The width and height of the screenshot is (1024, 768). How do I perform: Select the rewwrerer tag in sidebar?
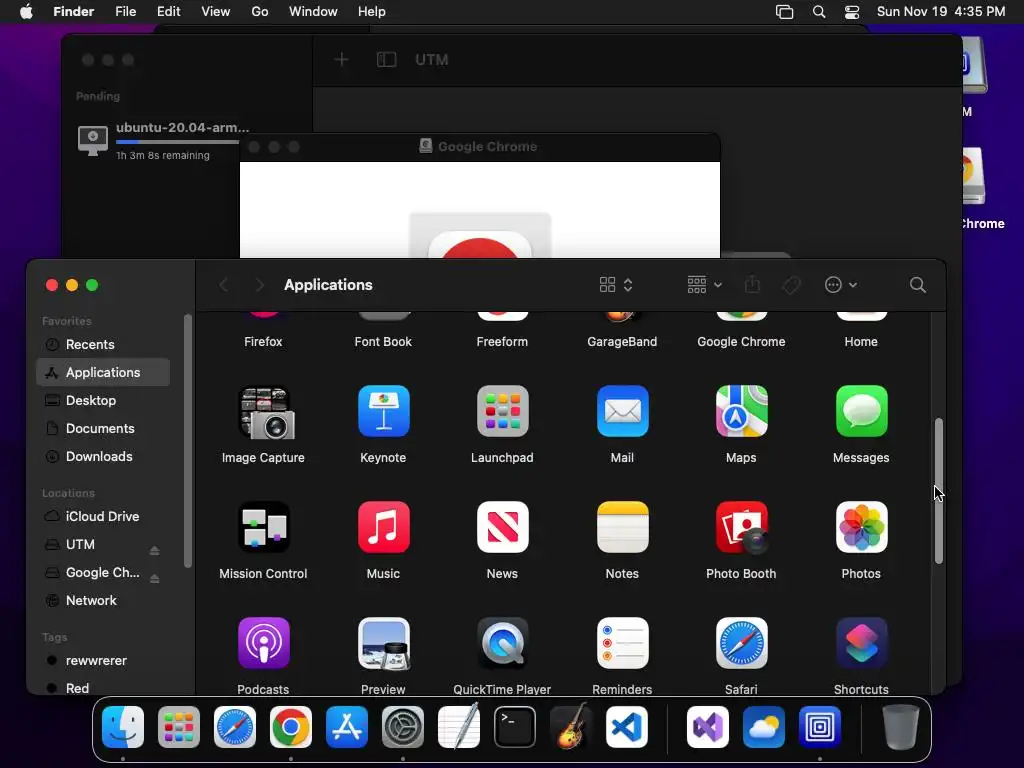103,660
